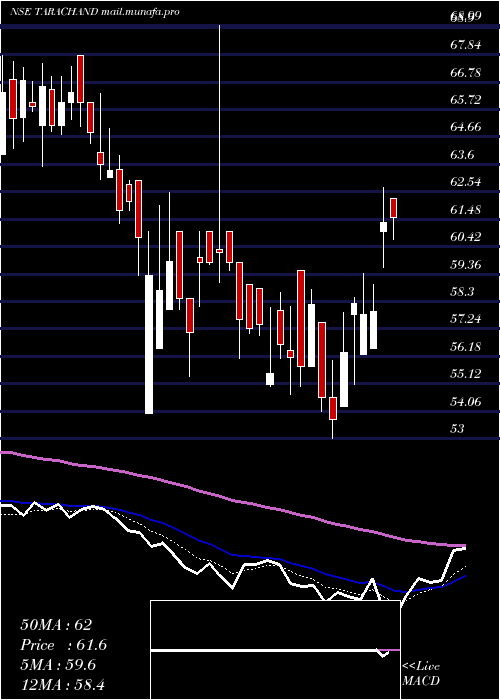The height and width of the screenshot is (700, 500).
Task: Select the 65.72 price axis label
Action: pyautogui.click(x=466, y=100)
